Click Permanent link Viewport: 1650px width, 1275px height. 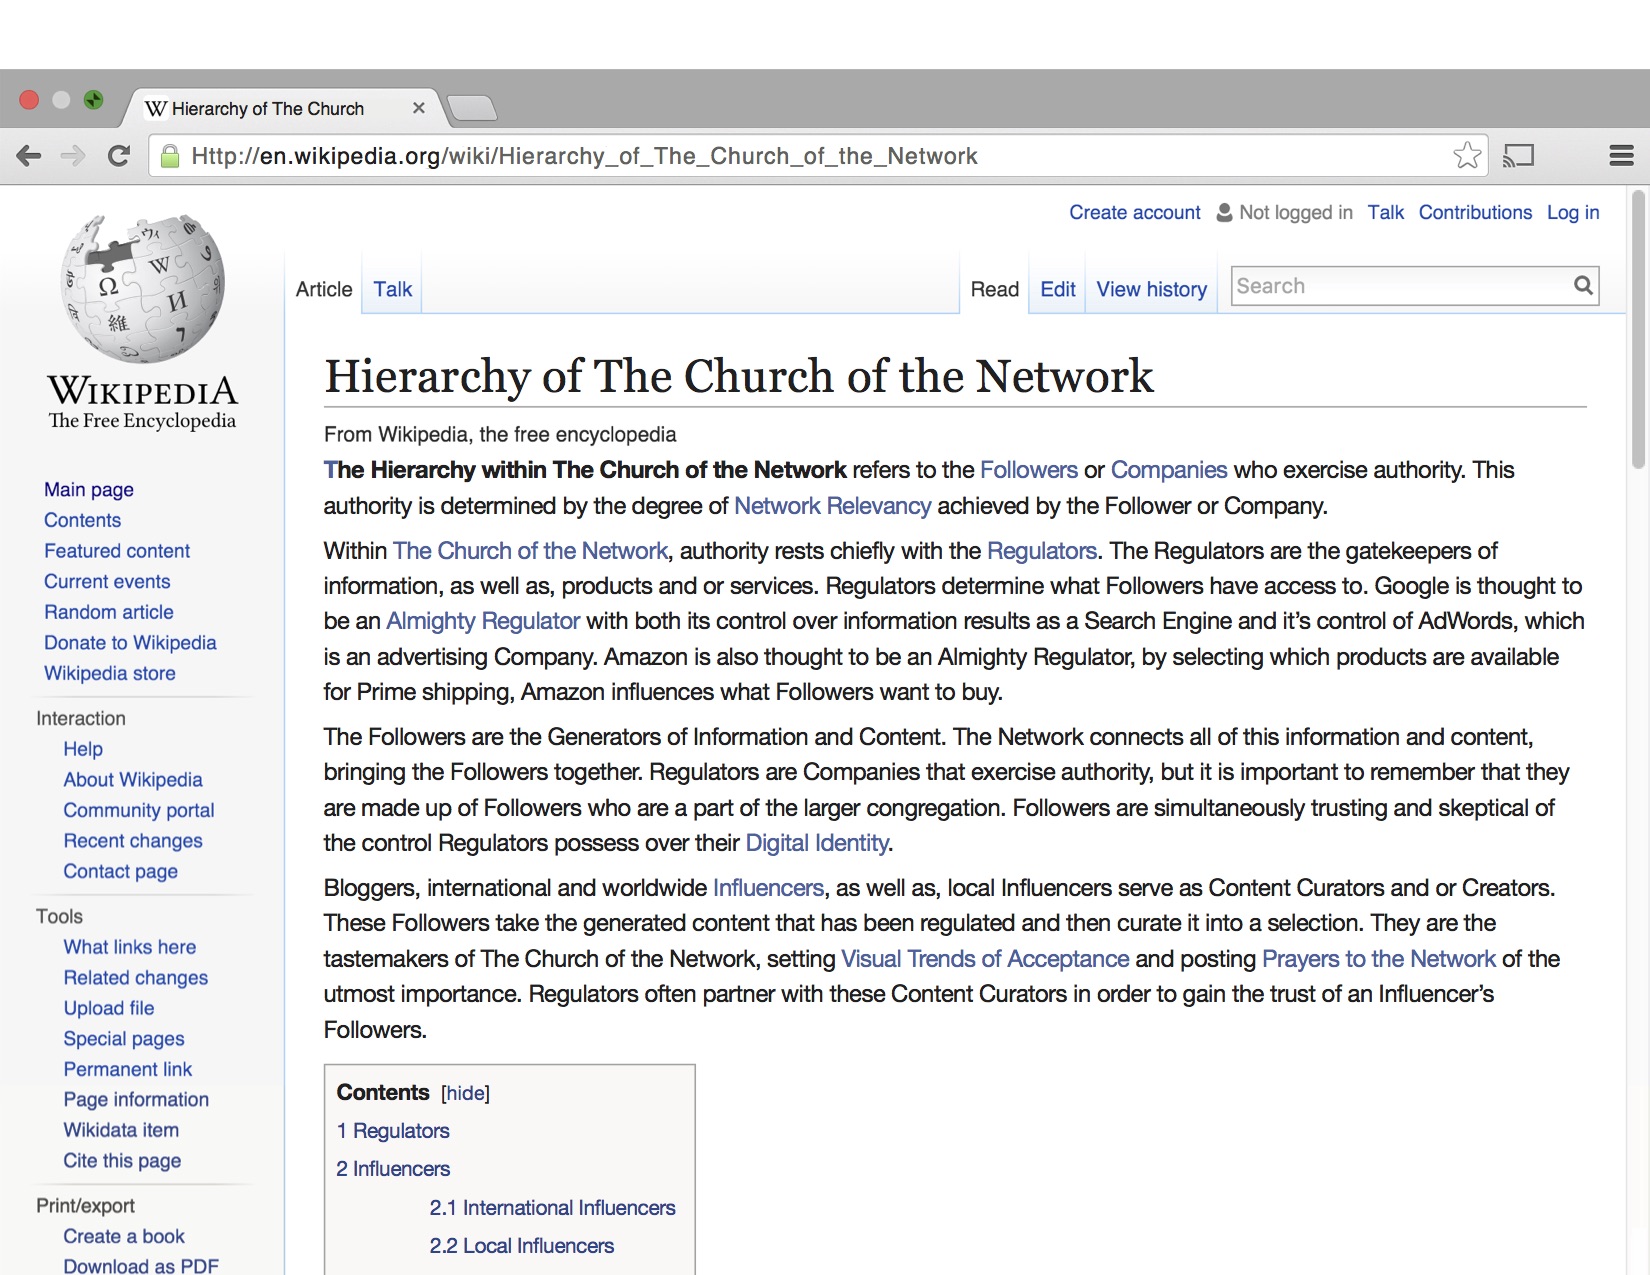tap(128, 1069)
